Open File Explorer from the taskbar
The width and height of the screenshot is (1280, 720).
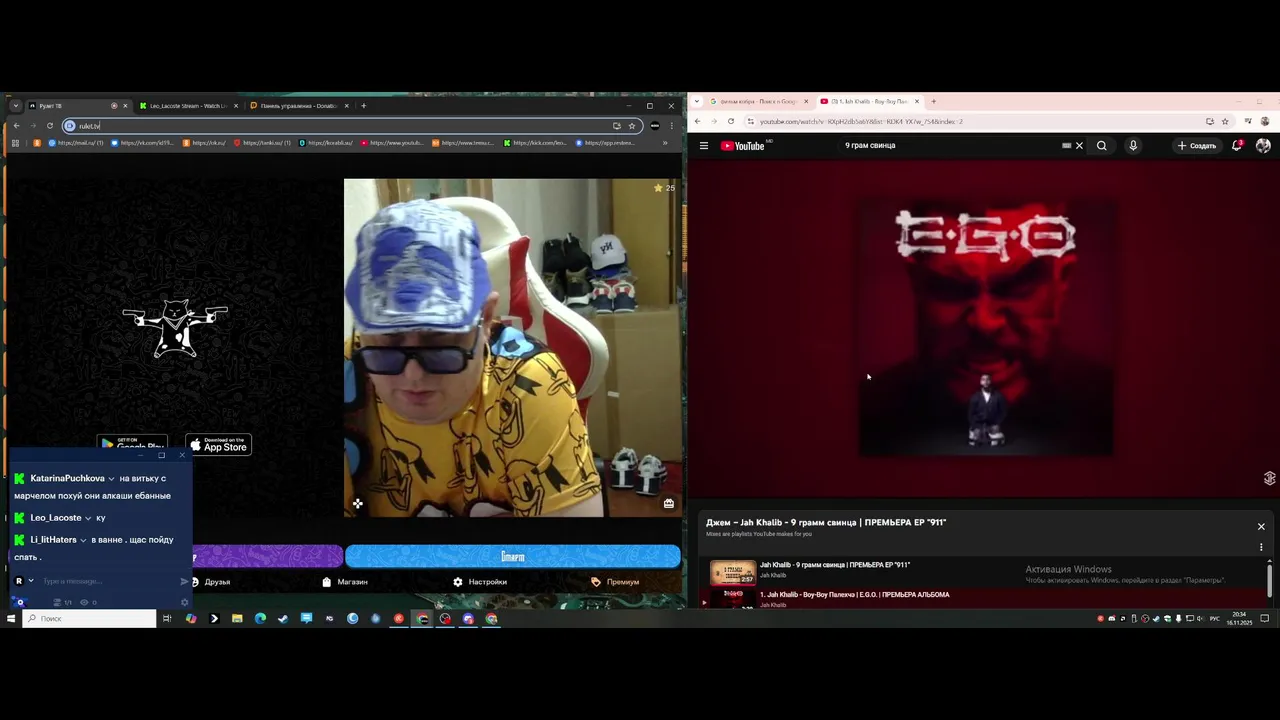point(237,619)
